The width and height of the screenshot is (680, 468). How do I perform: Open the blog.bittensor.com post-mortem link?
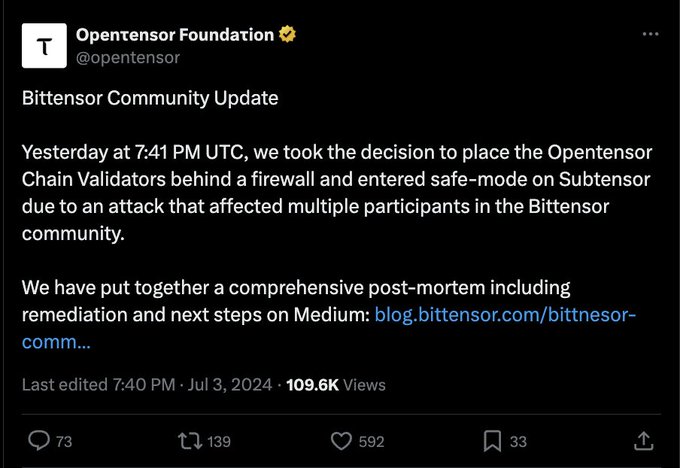point(329,328)
